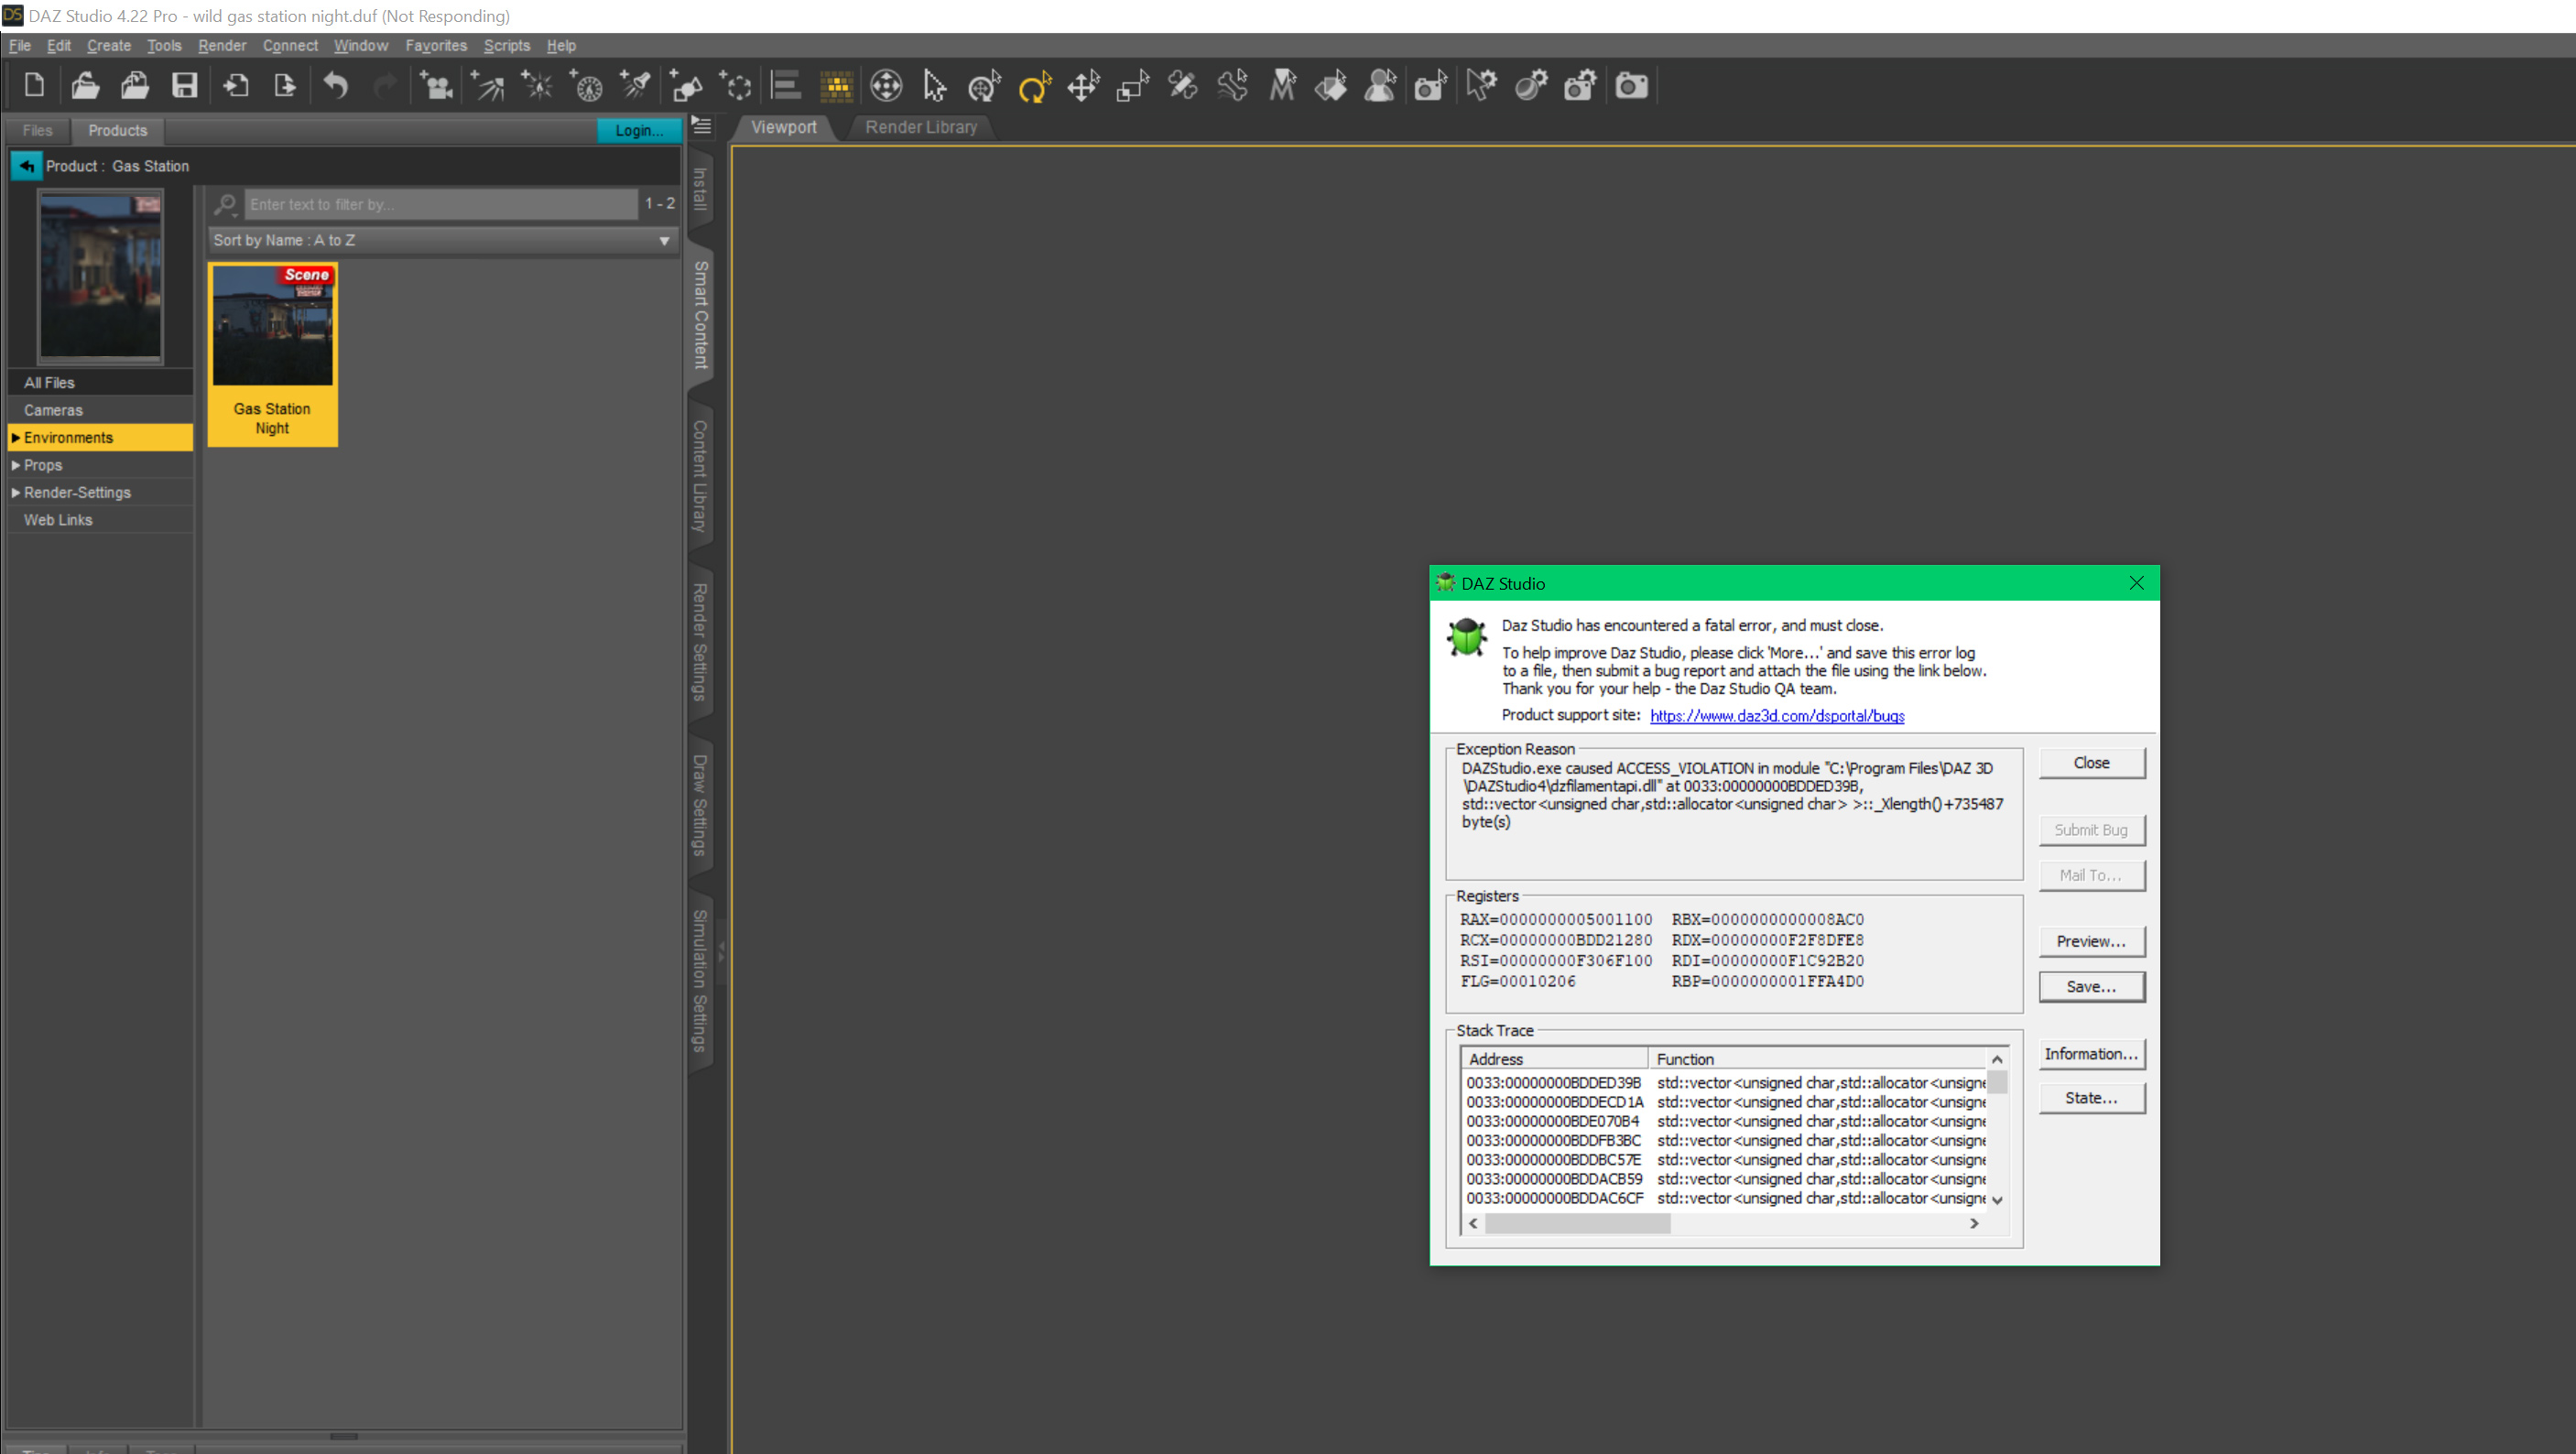Screen dimensions: 2576x1454
Task: Click the Function column header
Action: pyautogui.click(x=1819, y=1059)
